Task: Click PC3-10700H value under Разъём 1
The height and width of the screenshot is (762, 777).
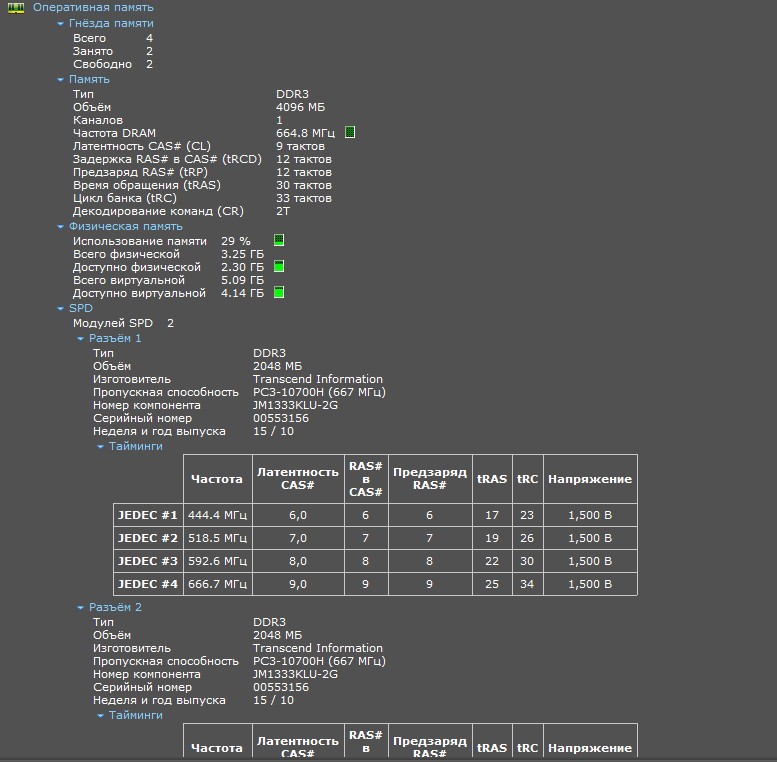Action: click(319, 392)
